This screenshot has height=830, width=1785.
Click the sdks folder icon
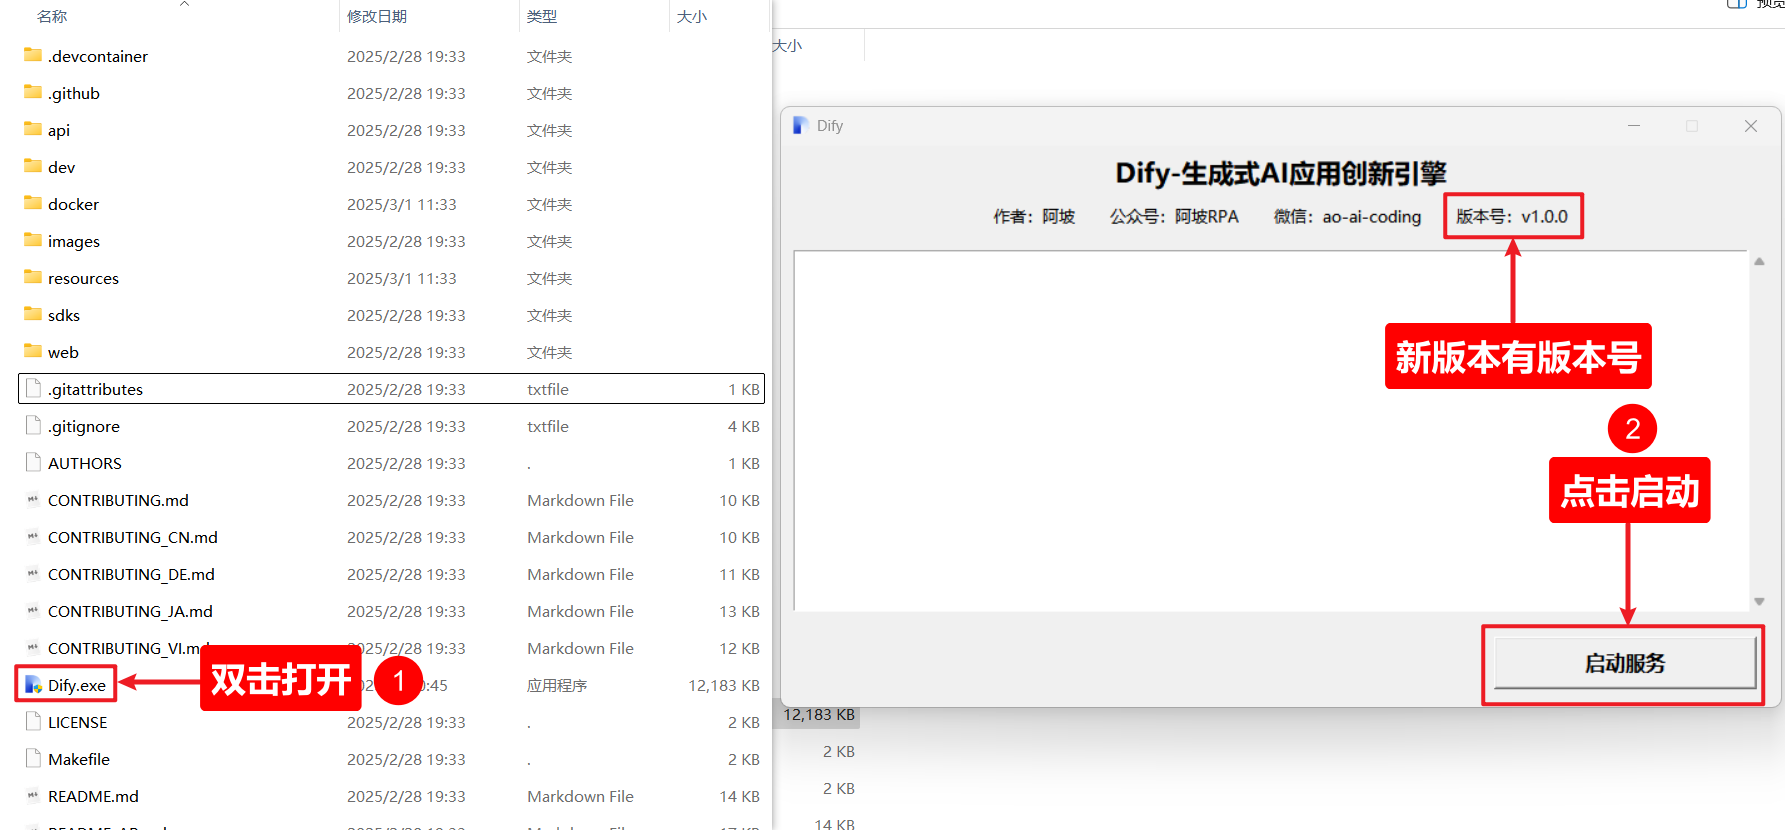[33, 314]
